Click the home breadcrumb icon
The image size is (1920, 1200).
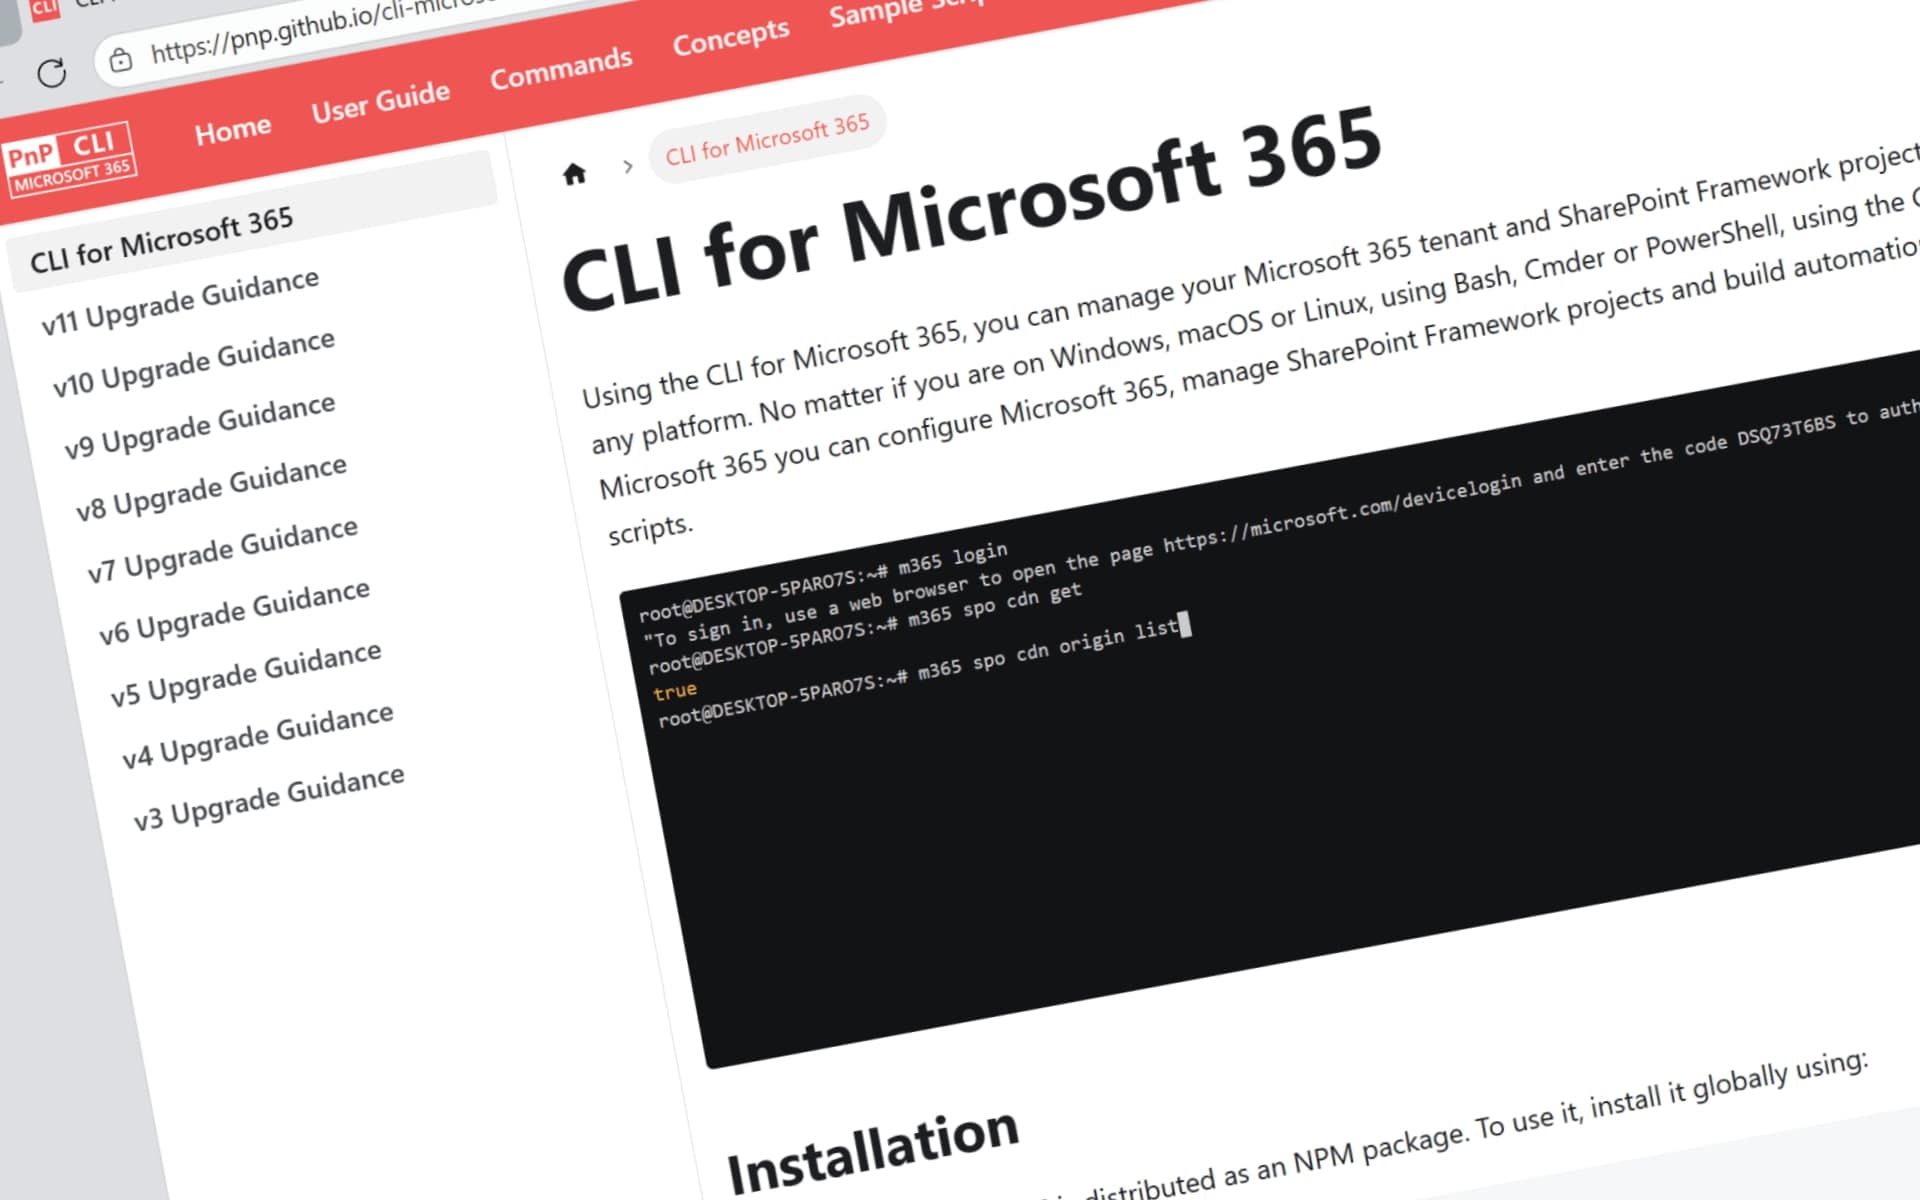(x=574, y=174)
